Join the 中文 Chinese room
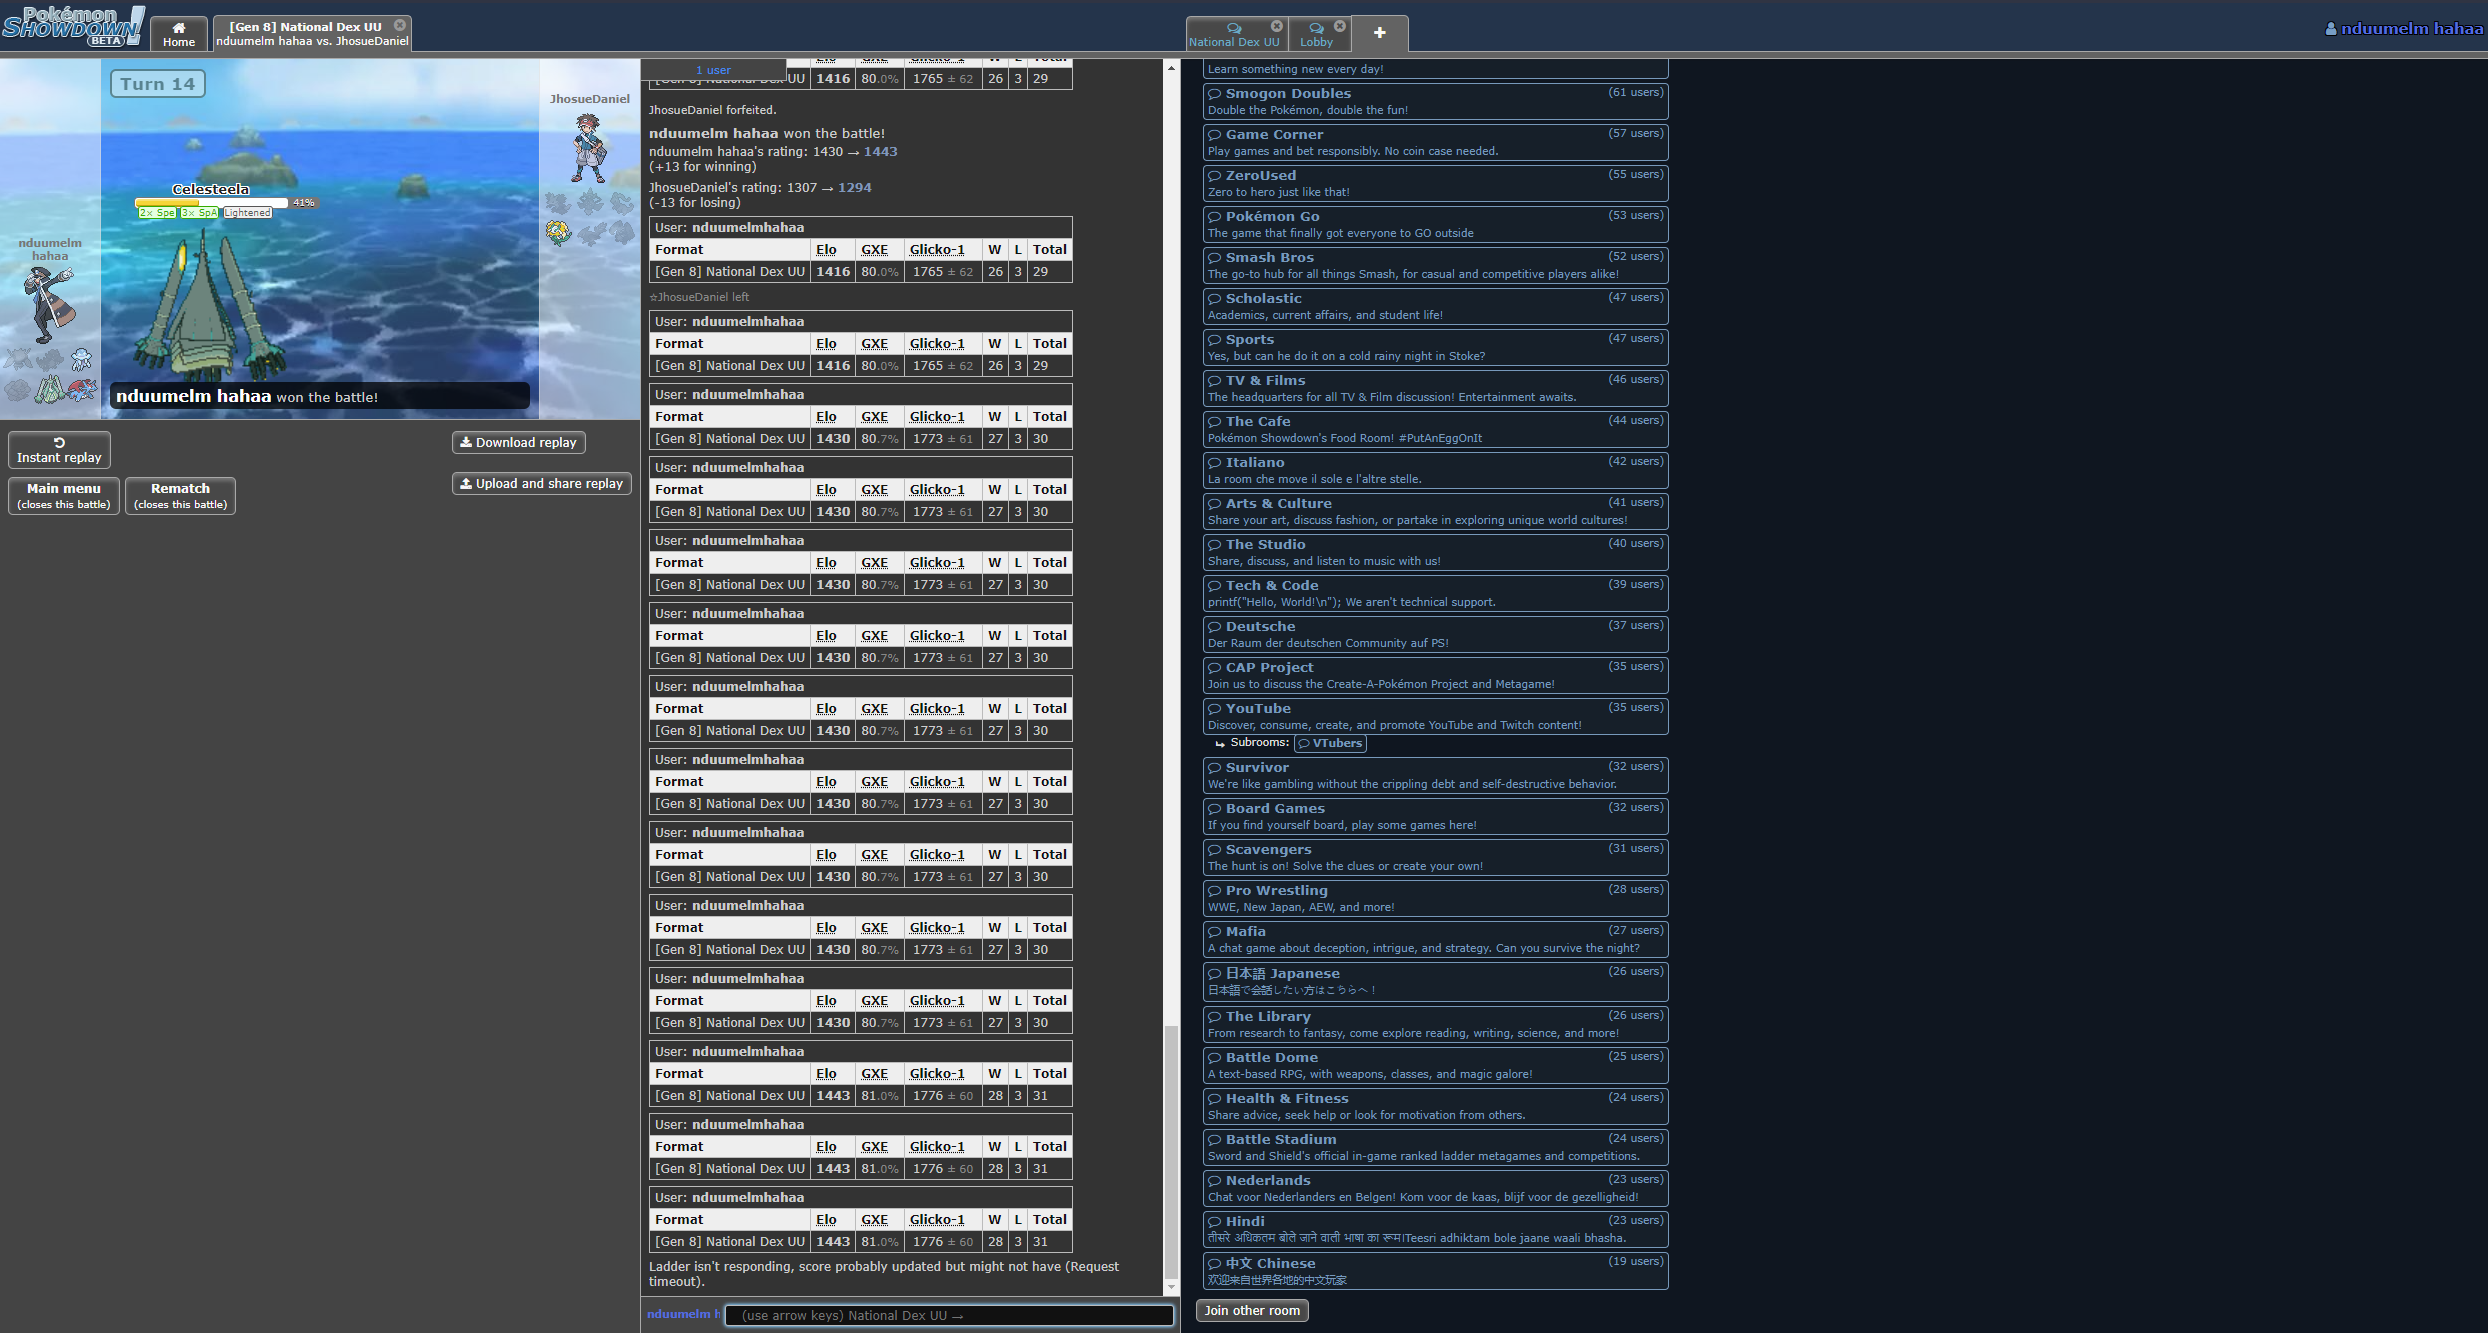 (x=1435, y=1271)
